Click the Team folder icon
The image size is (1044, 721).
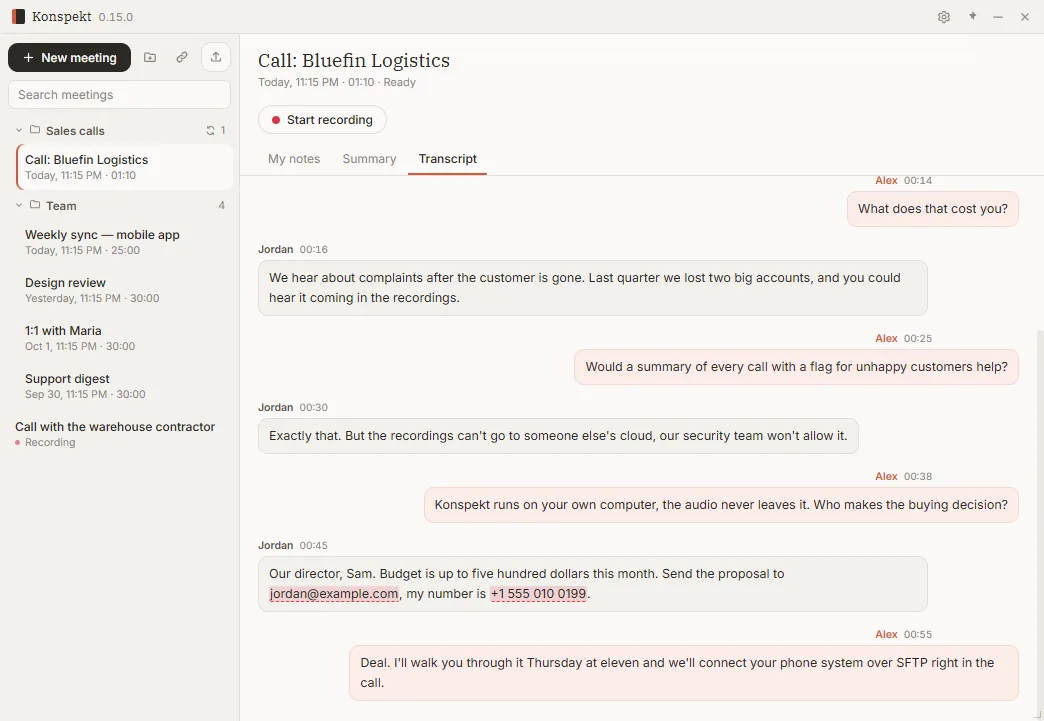click(35, 205)
